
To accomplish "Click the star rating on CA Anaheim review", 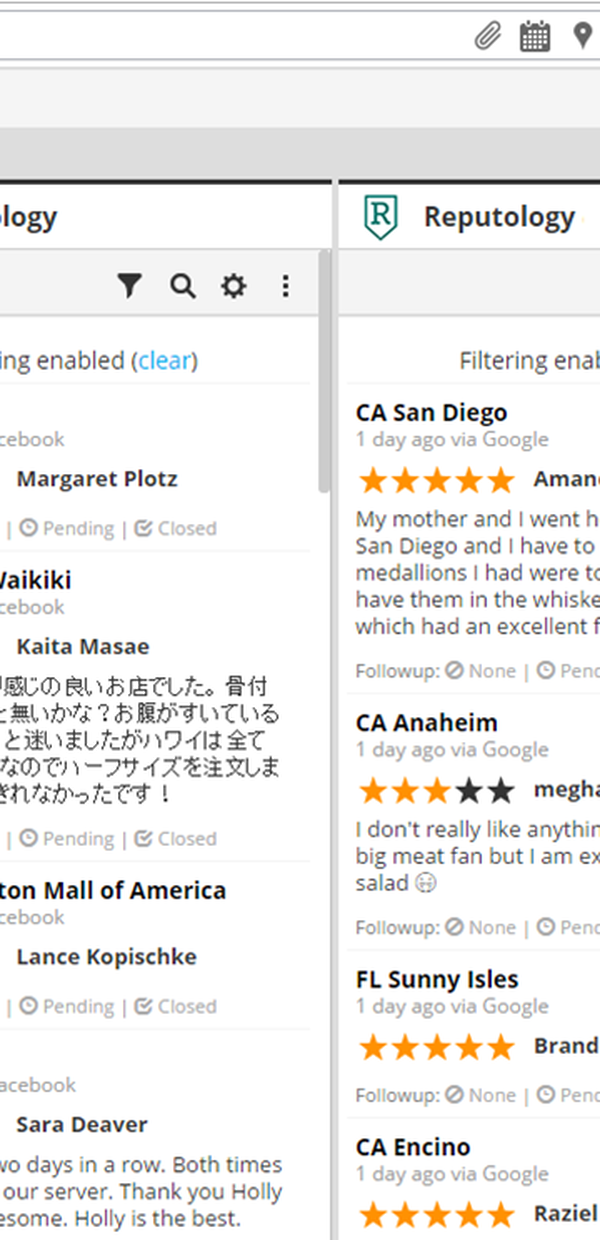I will pyautogui.click(x=436, y=791).
